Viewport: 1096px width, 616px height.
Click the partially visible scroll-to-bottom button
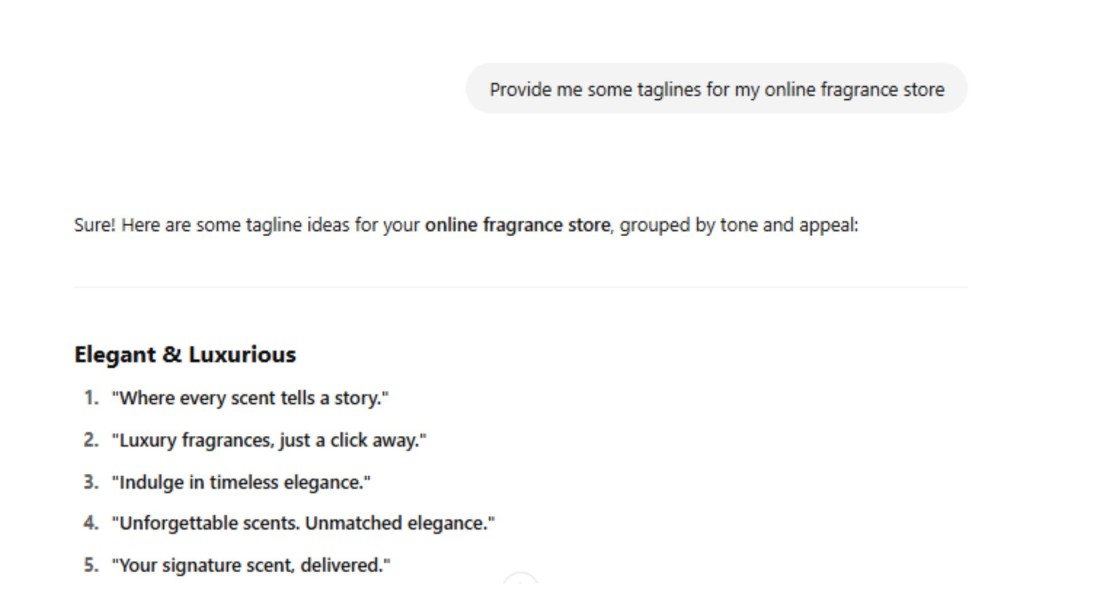click(521, 578)
